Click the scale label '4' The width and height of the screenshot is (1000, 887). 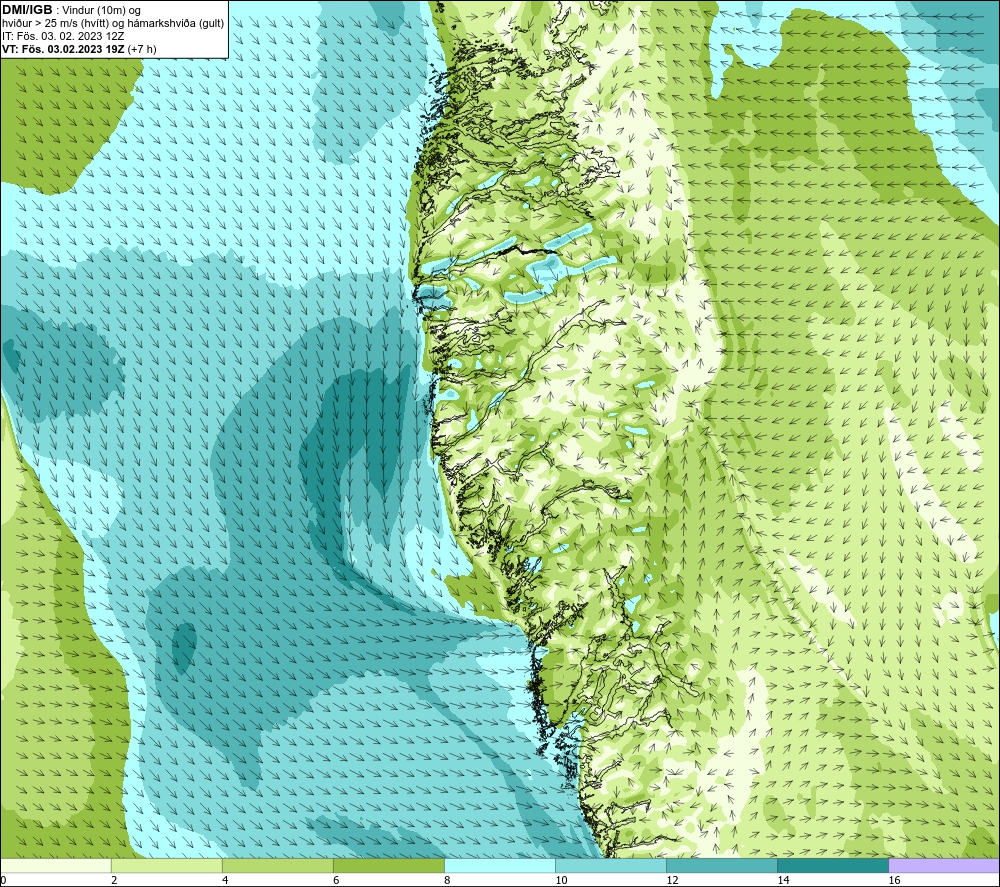tap(225, 880)
